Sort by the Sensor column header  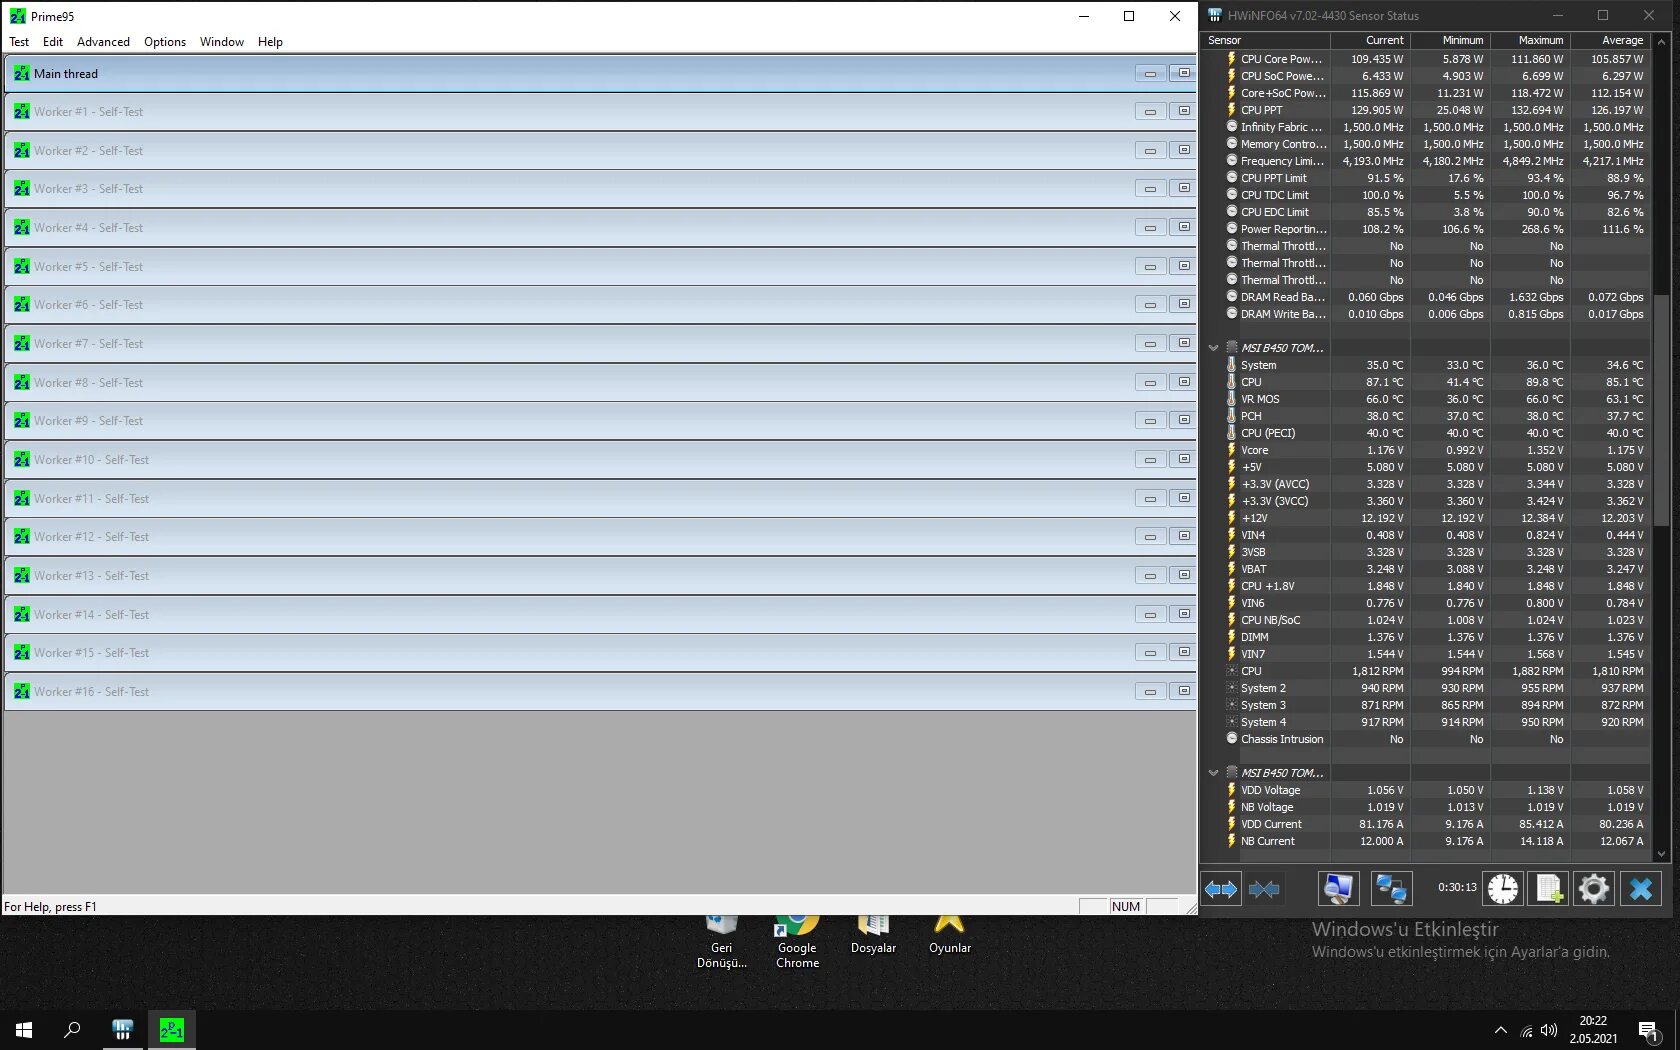coord(1266,40)
